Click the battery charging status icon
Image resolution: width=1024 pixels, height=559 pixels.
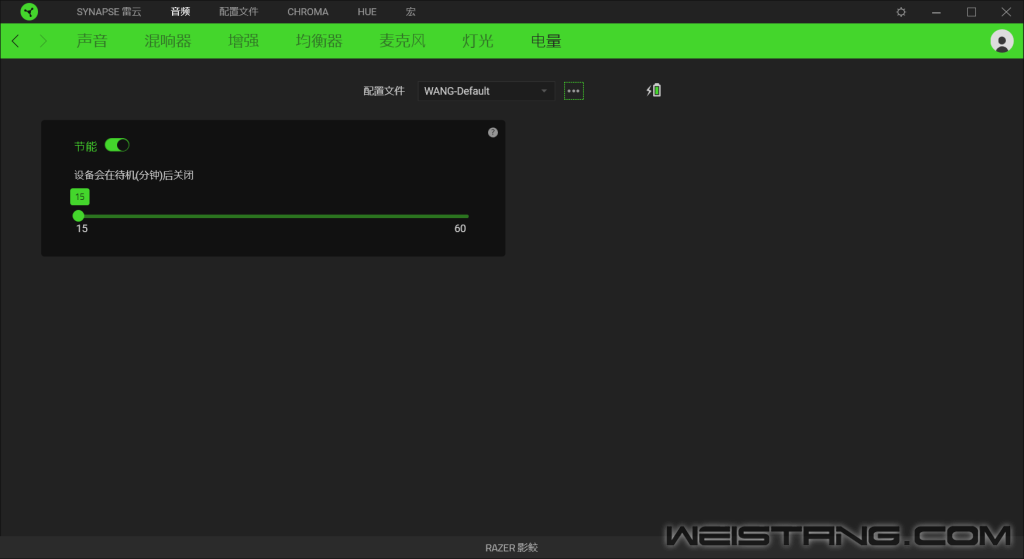coord(654,90)
